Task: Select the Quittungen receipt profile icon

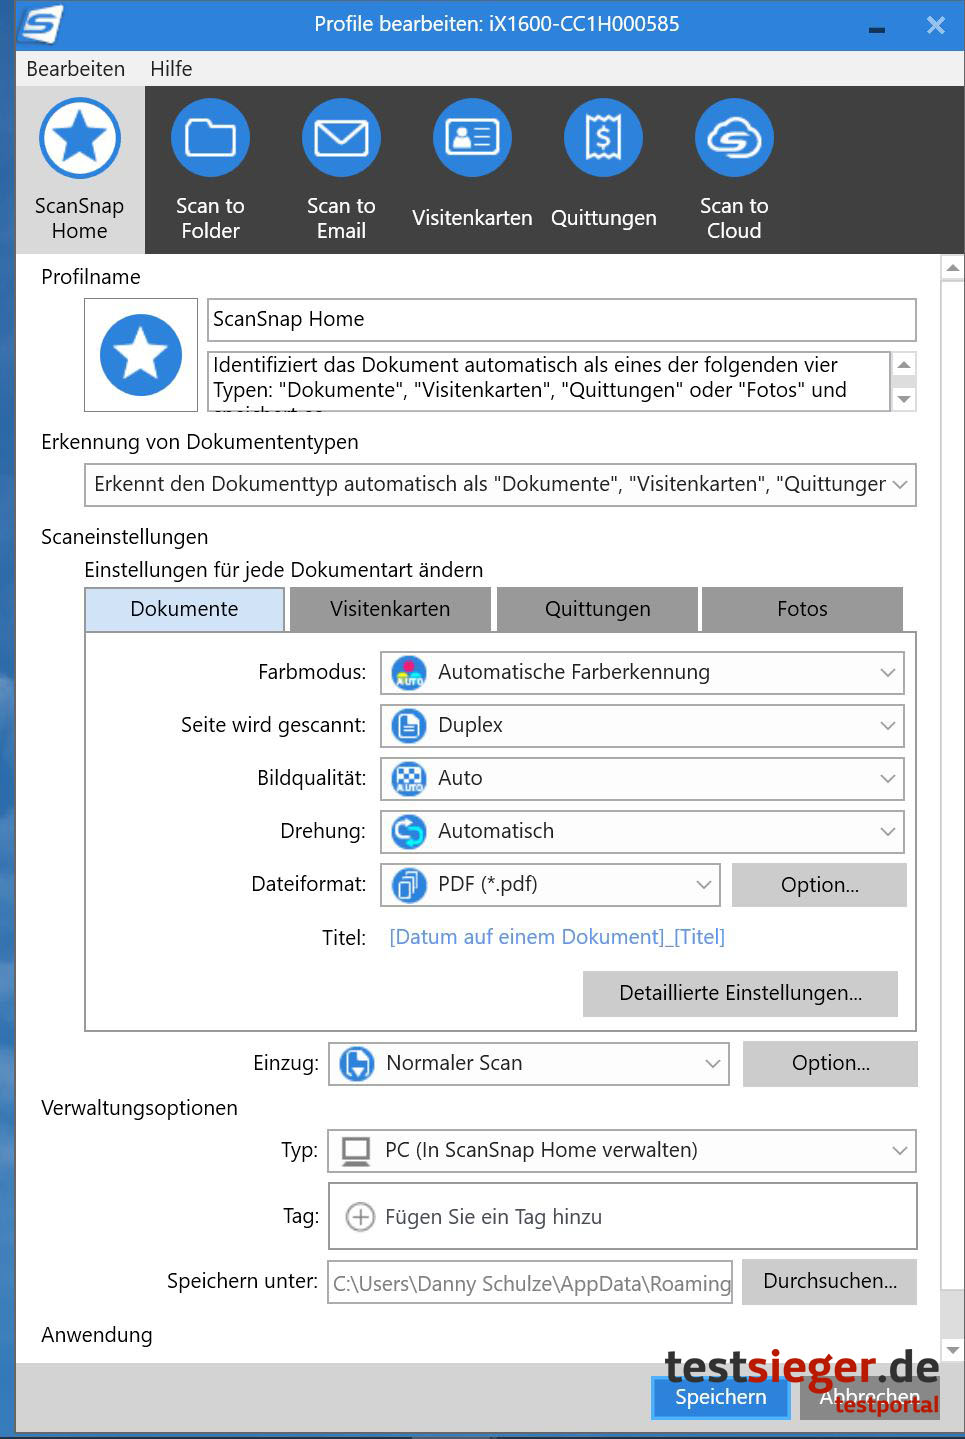Action: pyautogui.click(x=603, y=139)
